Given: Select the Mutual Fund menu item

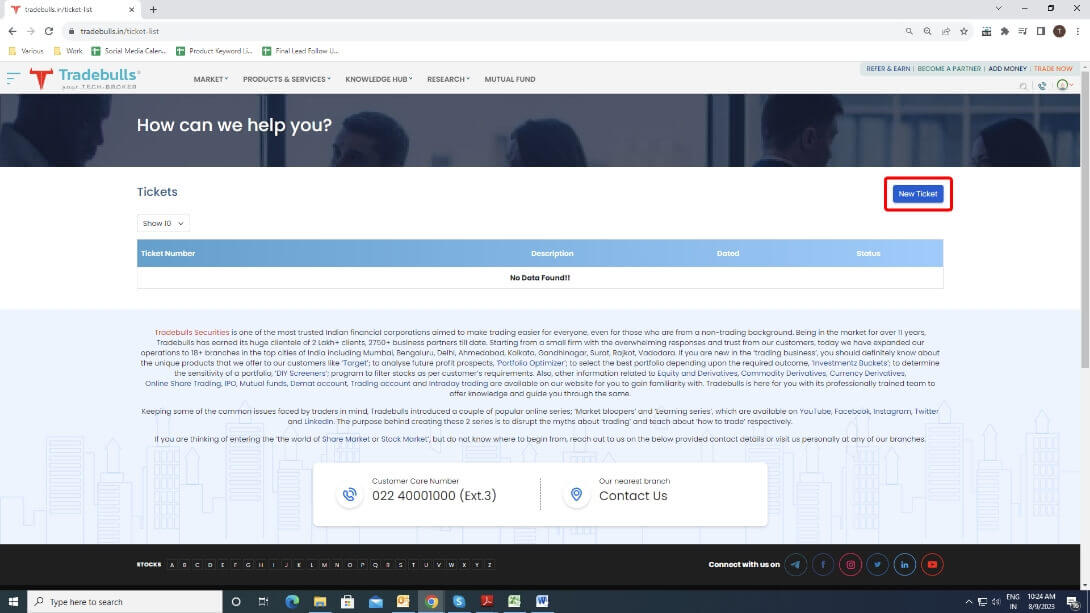Looking at the screenshot, I should [510, 79].
